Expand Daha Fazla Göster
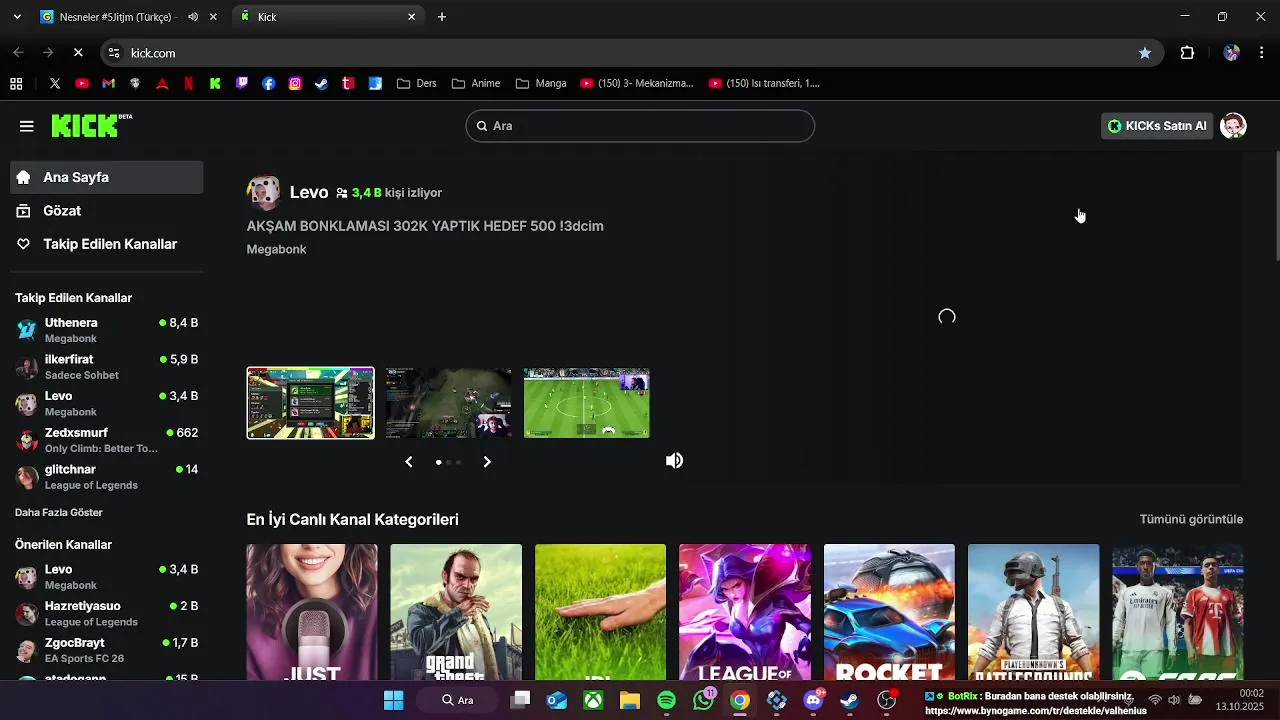Image resolution: width=1280 pixels, height=720 pixels. [59, 512]
